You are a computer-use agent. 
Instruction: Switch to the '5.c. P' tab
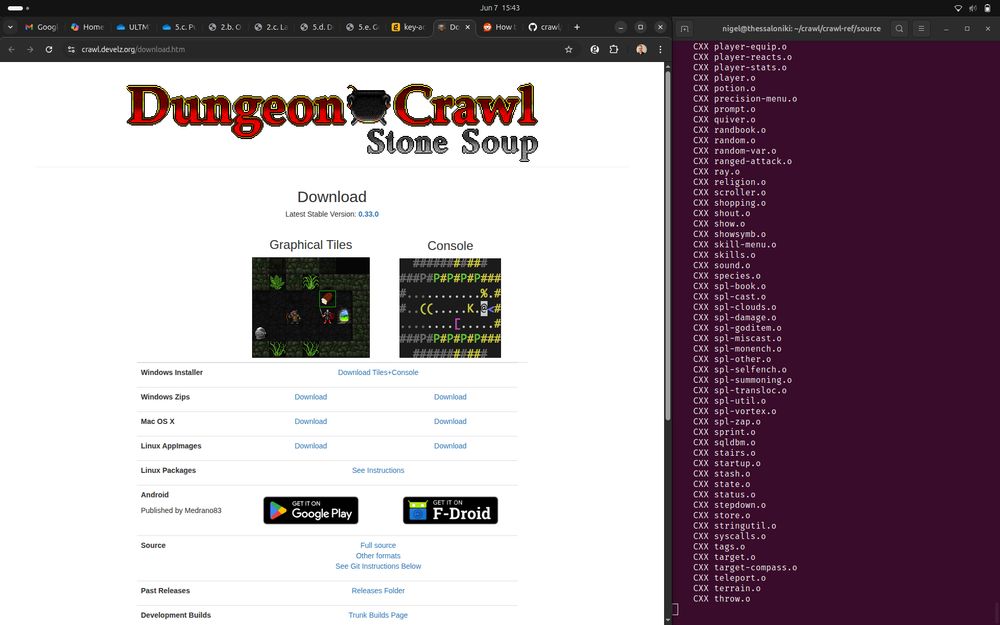(179, 27)
